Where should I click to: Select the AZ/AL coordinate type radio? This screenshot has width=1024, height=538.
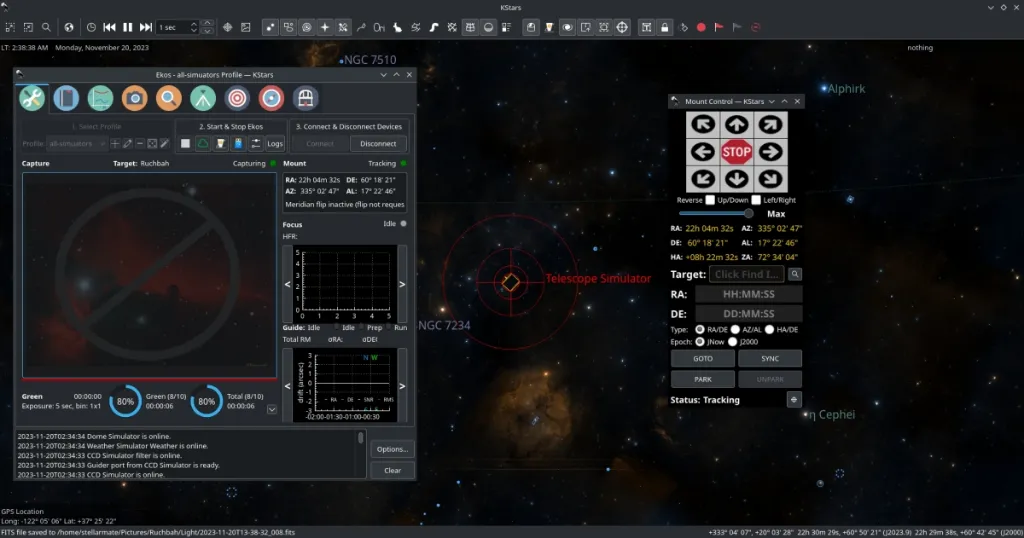click(x=735, y=330)
